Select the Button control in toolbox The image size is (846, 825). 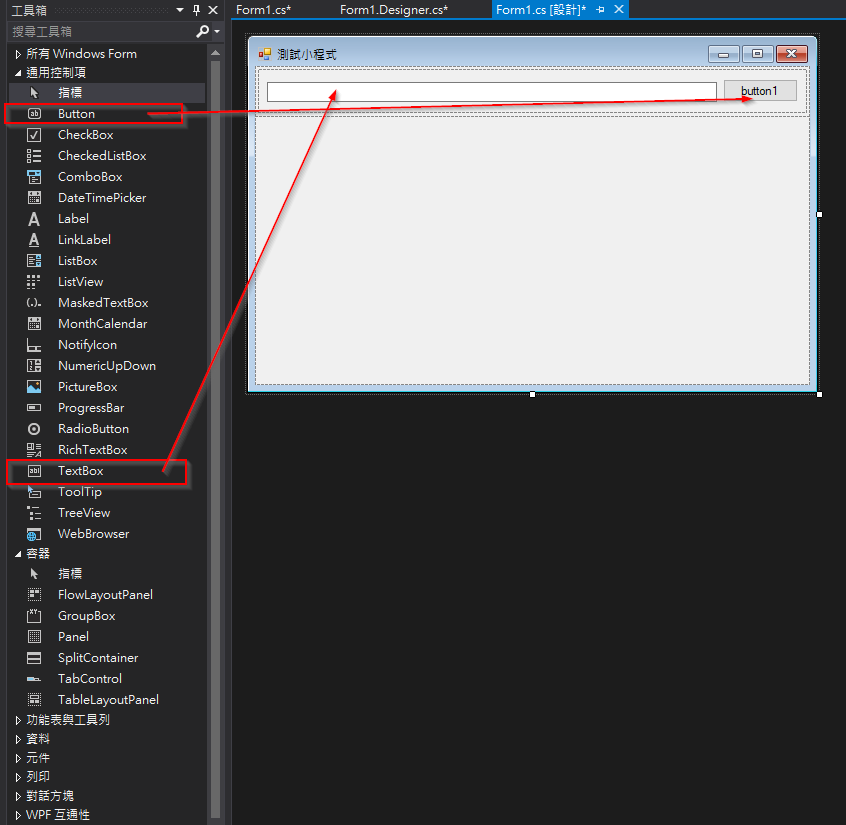pos(76,114)
